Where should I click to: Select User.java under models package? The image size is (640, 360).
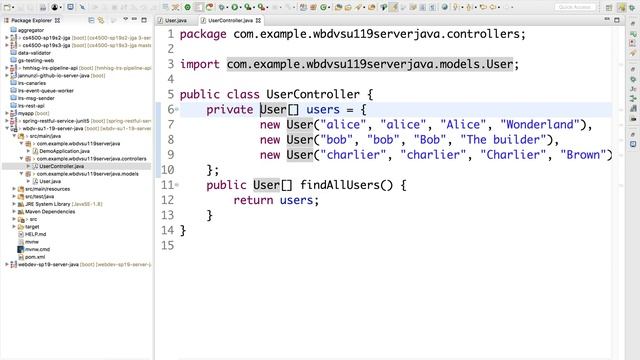(x=50, y=181)
